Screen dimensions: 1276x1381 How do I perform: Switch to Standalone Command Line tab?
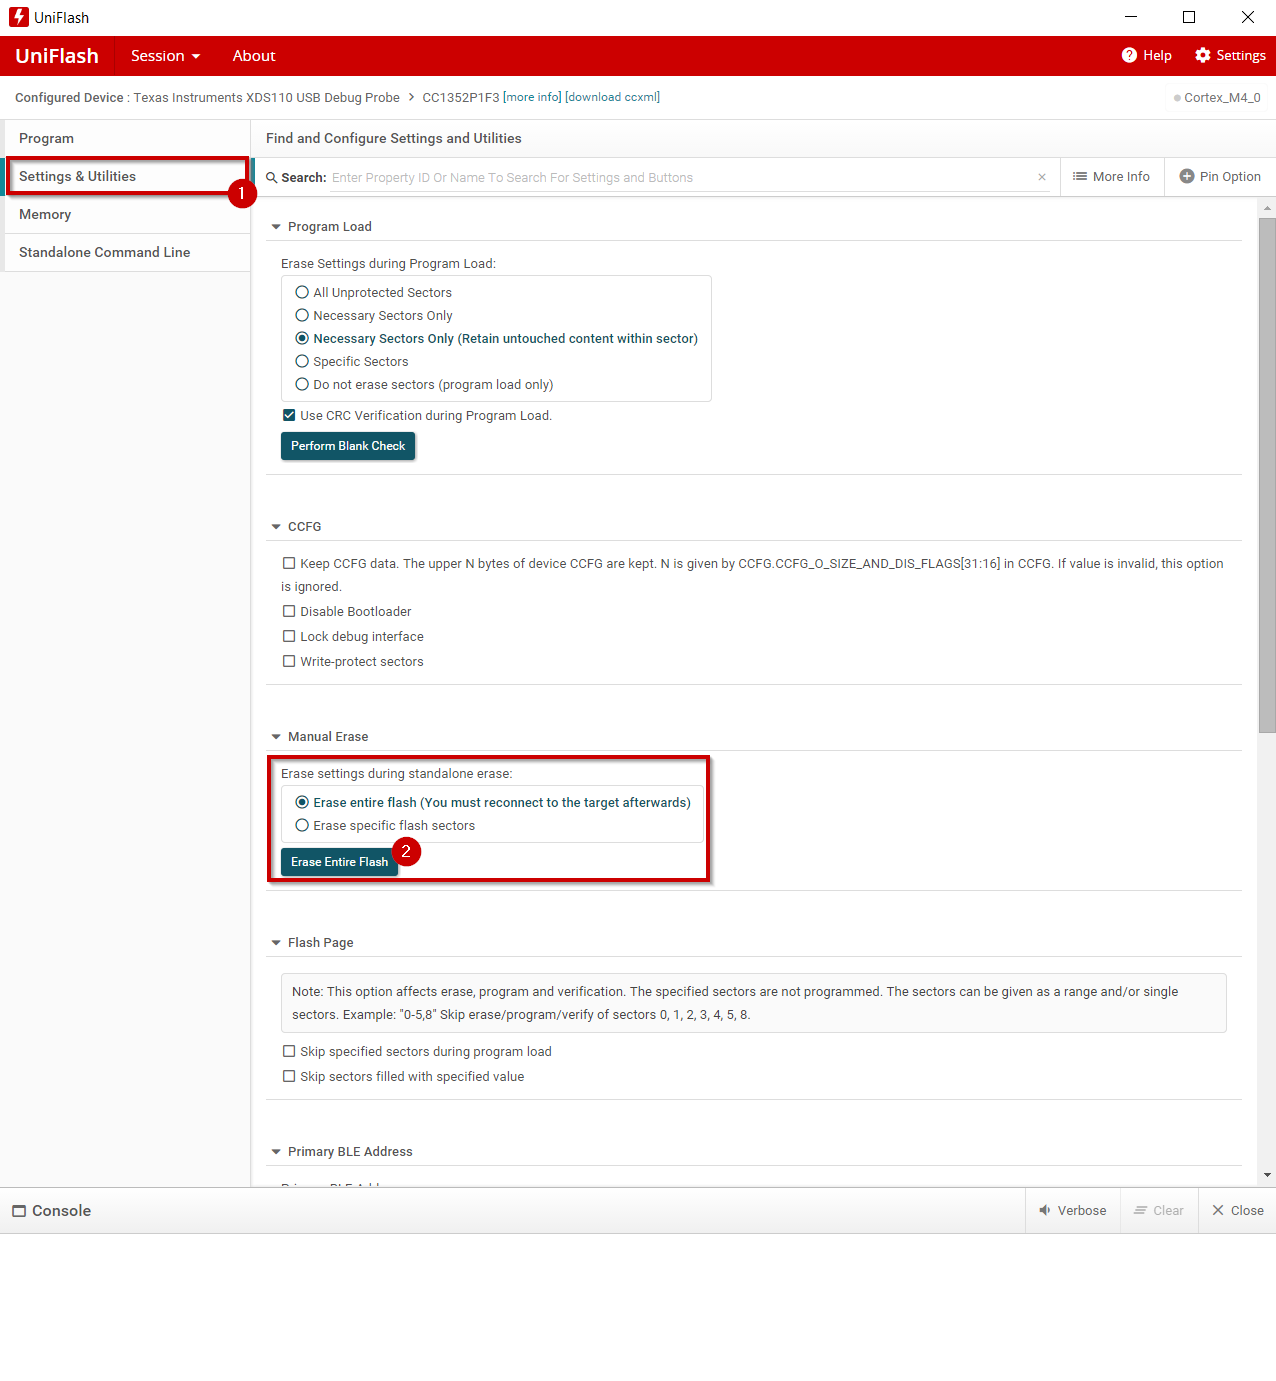[x=104, y=252]
